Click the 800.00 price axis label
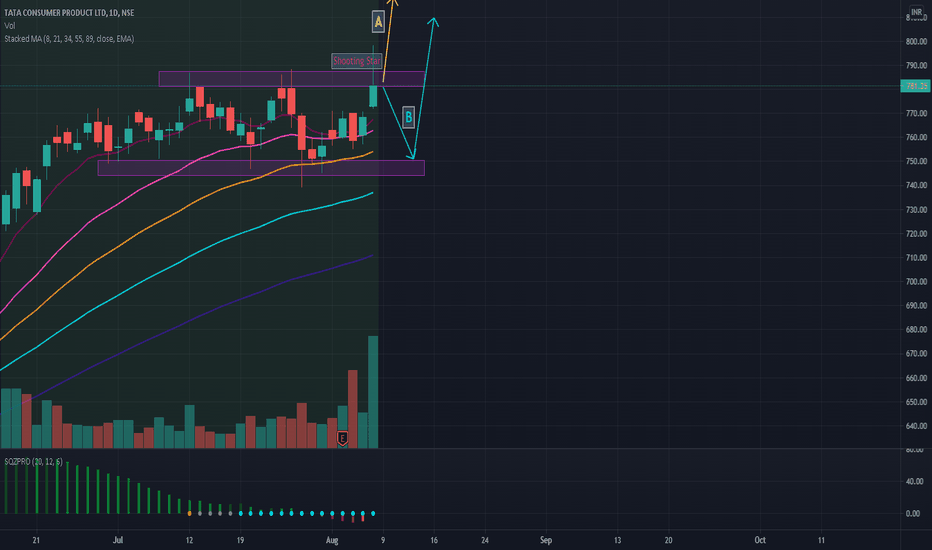This screenshot has width=932, height=550. point(916,42)
